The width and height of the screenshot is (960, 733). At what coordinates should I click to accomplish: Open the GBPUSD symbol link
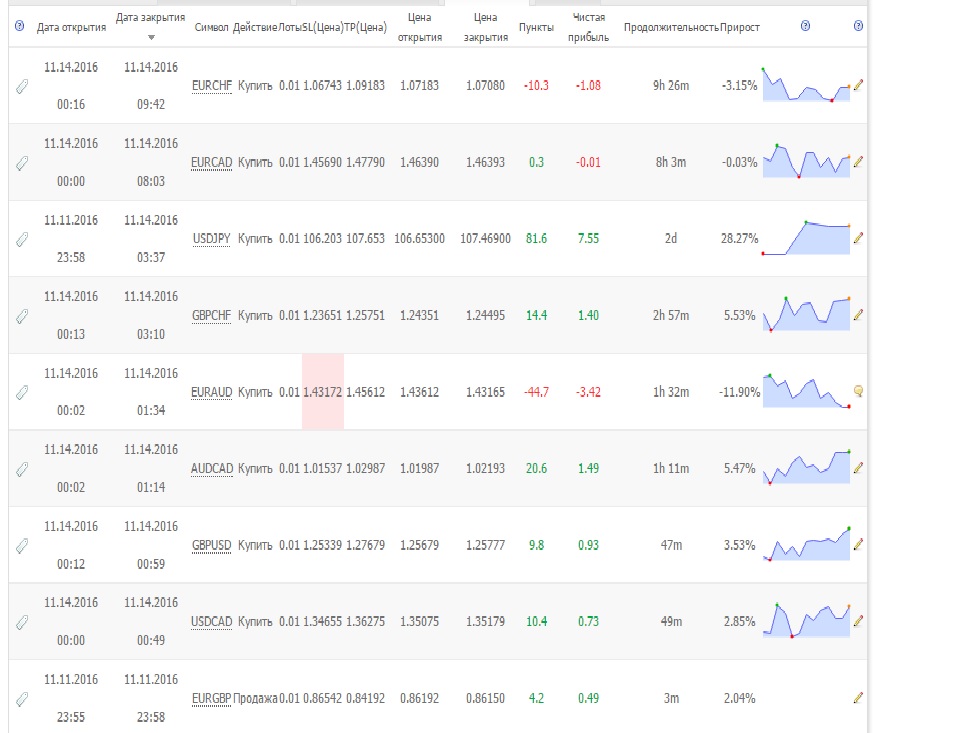click(212, 545)
